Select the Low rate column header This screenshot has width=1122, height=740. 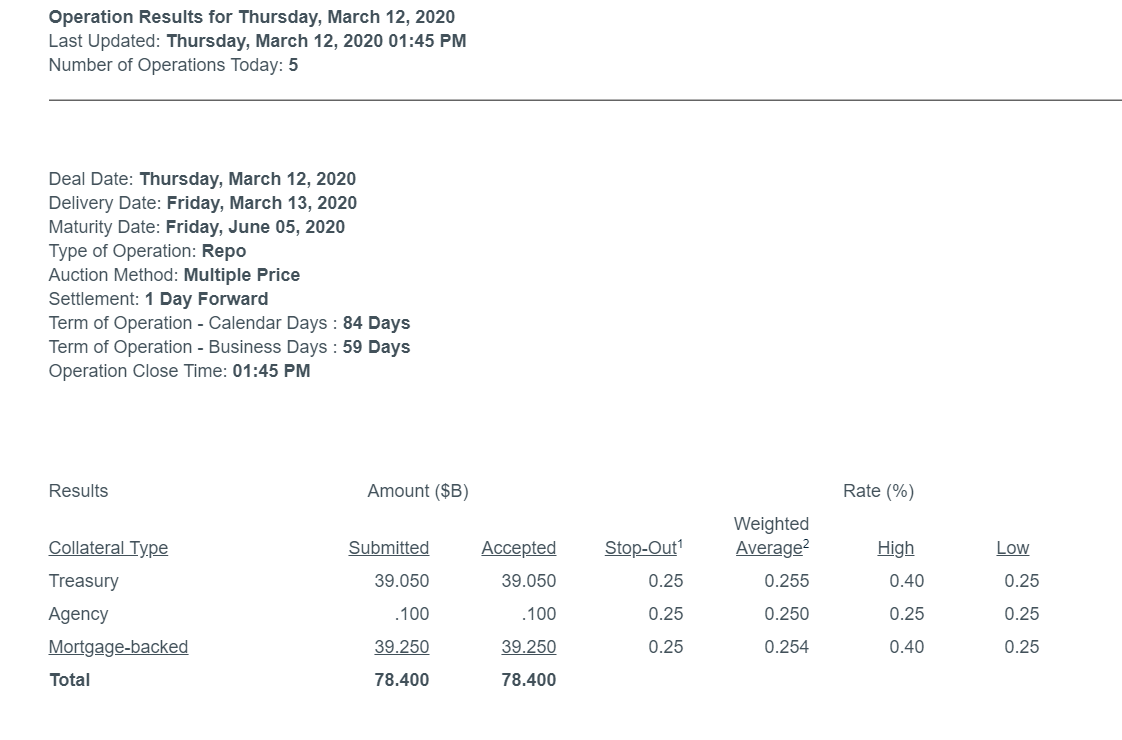tap(1012, 548)
